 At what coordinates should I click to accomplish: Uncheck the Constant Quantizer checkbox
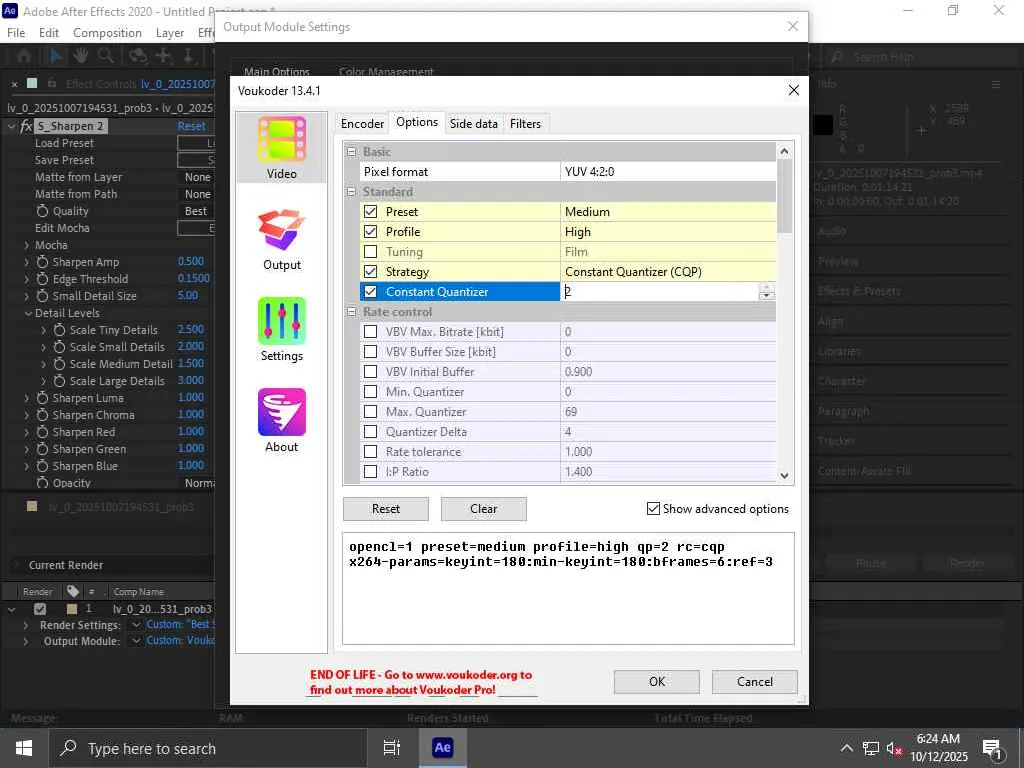click(x=370, y=292)
